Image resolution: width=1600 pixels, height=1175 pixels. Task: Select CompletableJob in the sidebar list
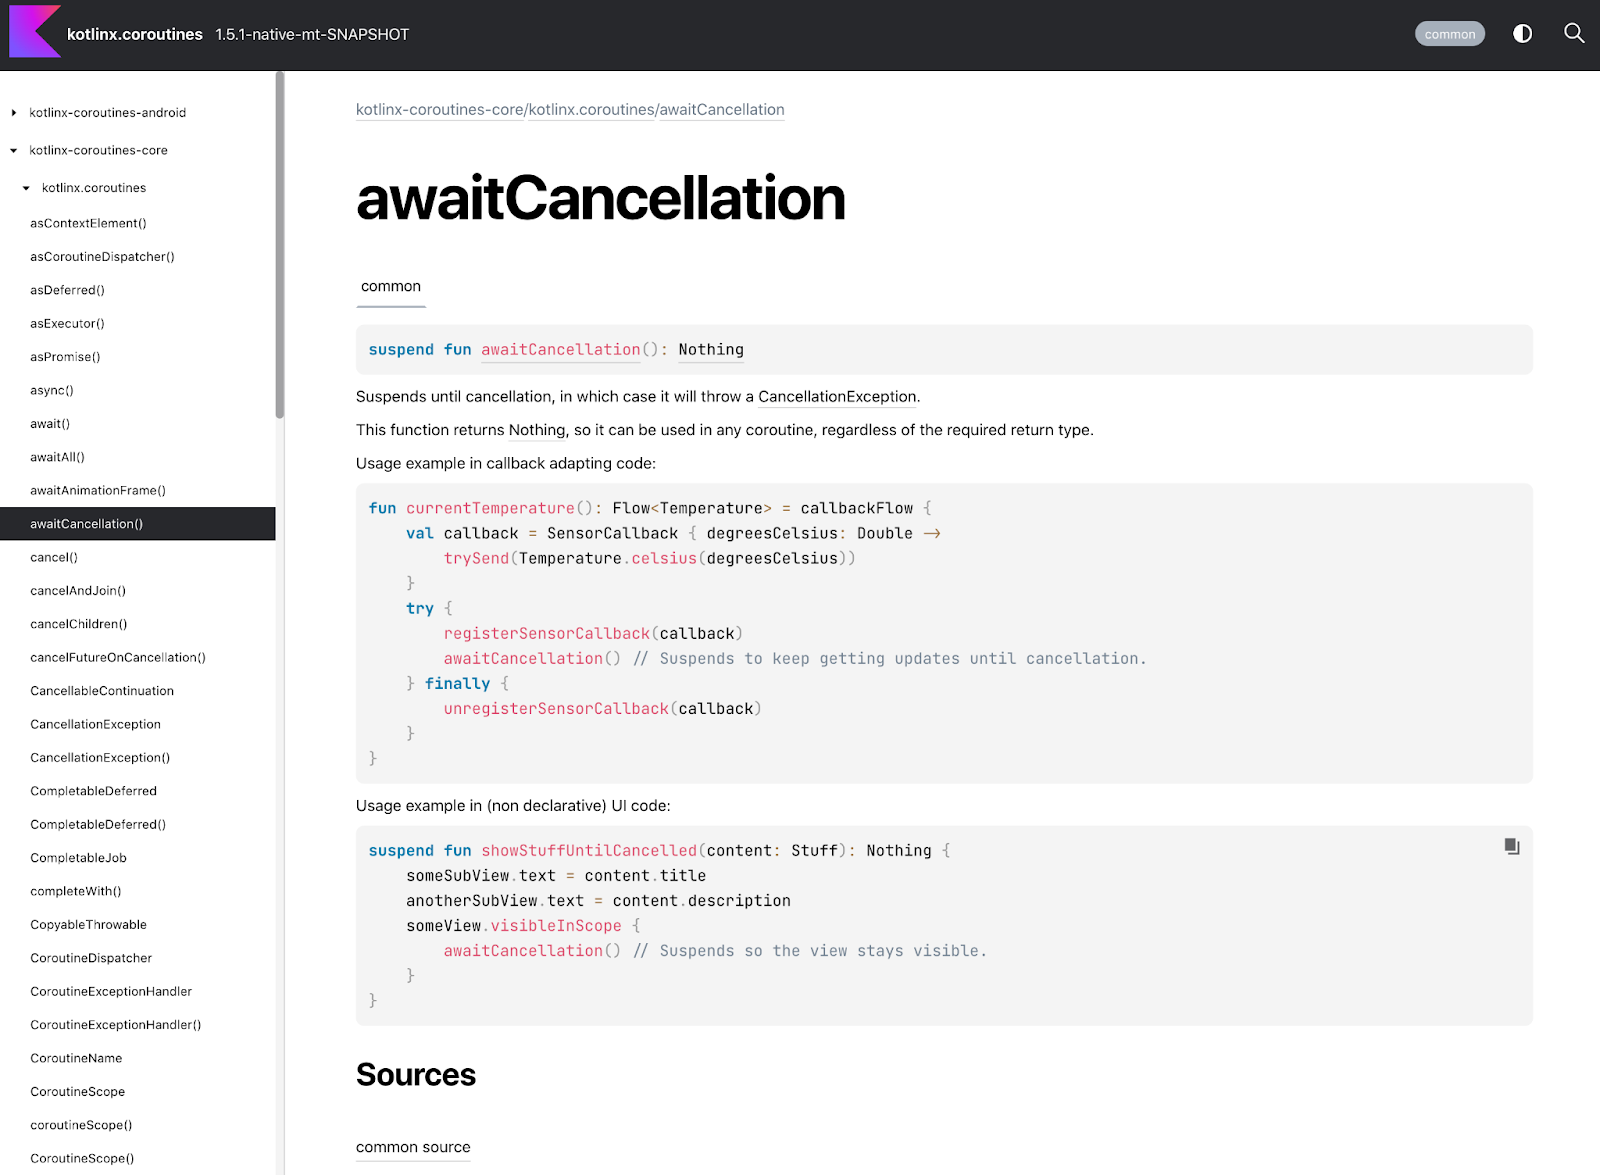78,858
